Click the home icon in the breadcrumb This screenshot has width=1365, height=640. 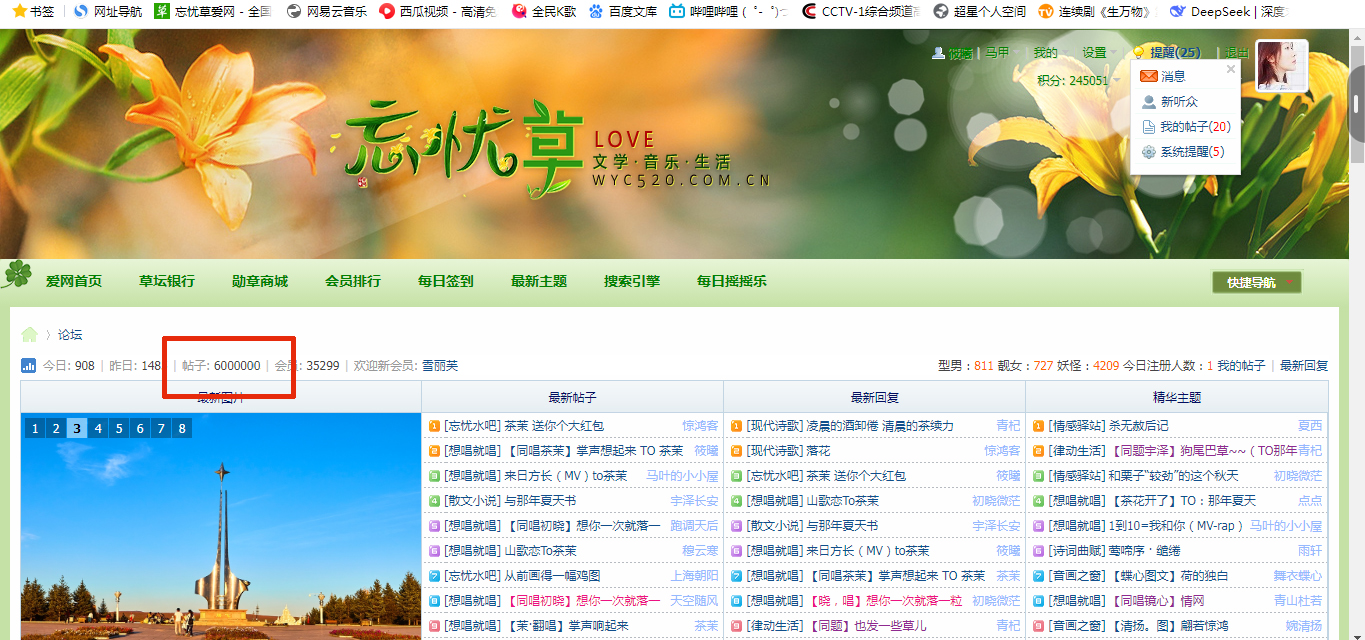(x=30, y=335)
